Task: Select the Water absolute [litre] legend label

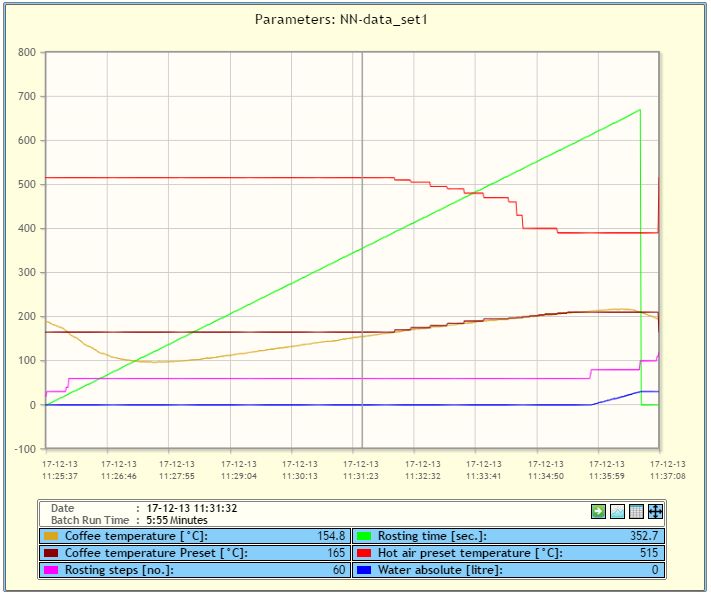Action: point(440,570)
